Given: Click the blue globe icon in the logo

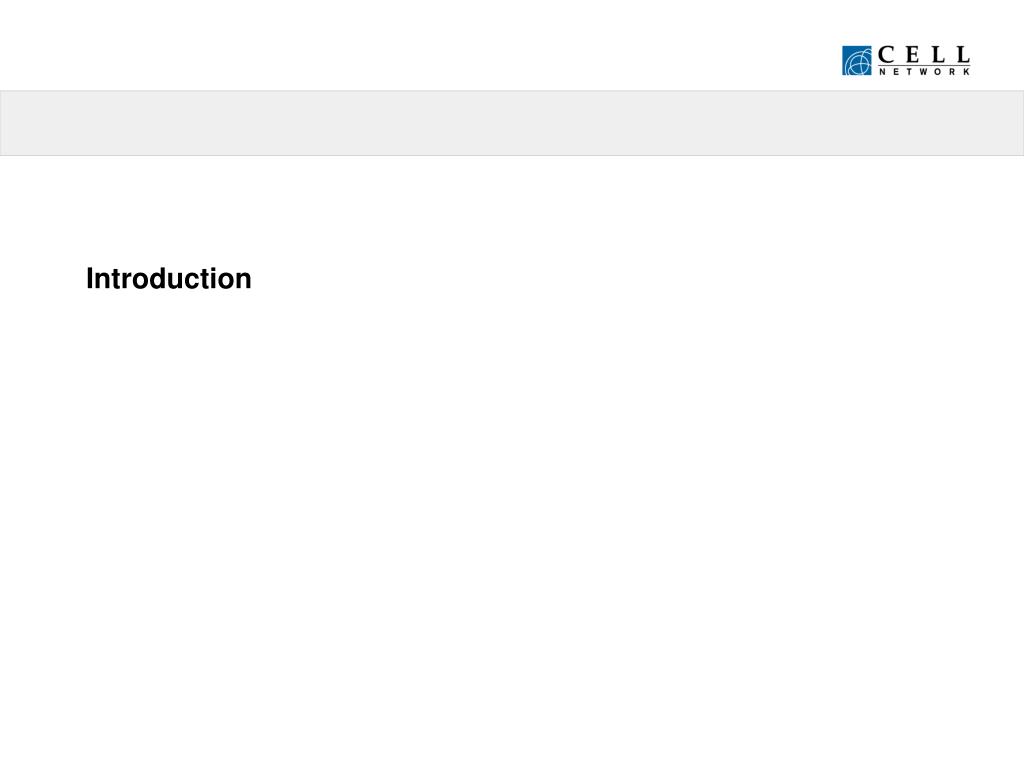Looking at the screenshot, I should tap(857, 61).
